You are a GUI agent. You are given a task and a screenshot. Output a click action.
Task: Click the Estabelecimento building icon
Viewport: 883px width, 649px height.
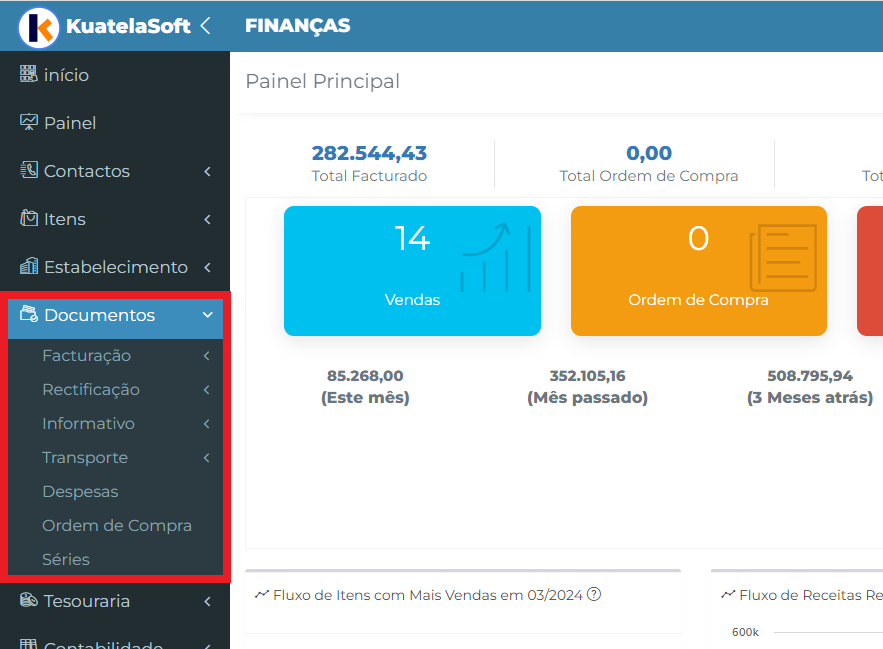point(29,265)
